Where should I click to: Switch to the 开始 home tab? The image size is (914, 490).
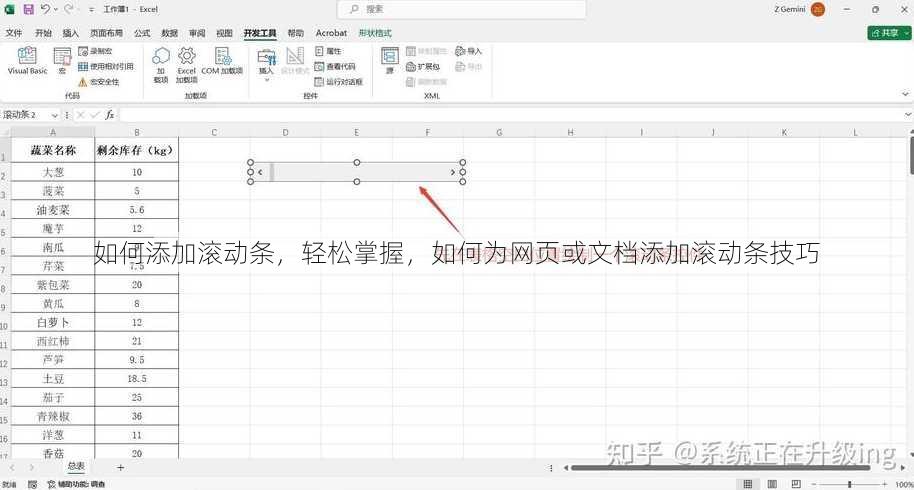43,33
